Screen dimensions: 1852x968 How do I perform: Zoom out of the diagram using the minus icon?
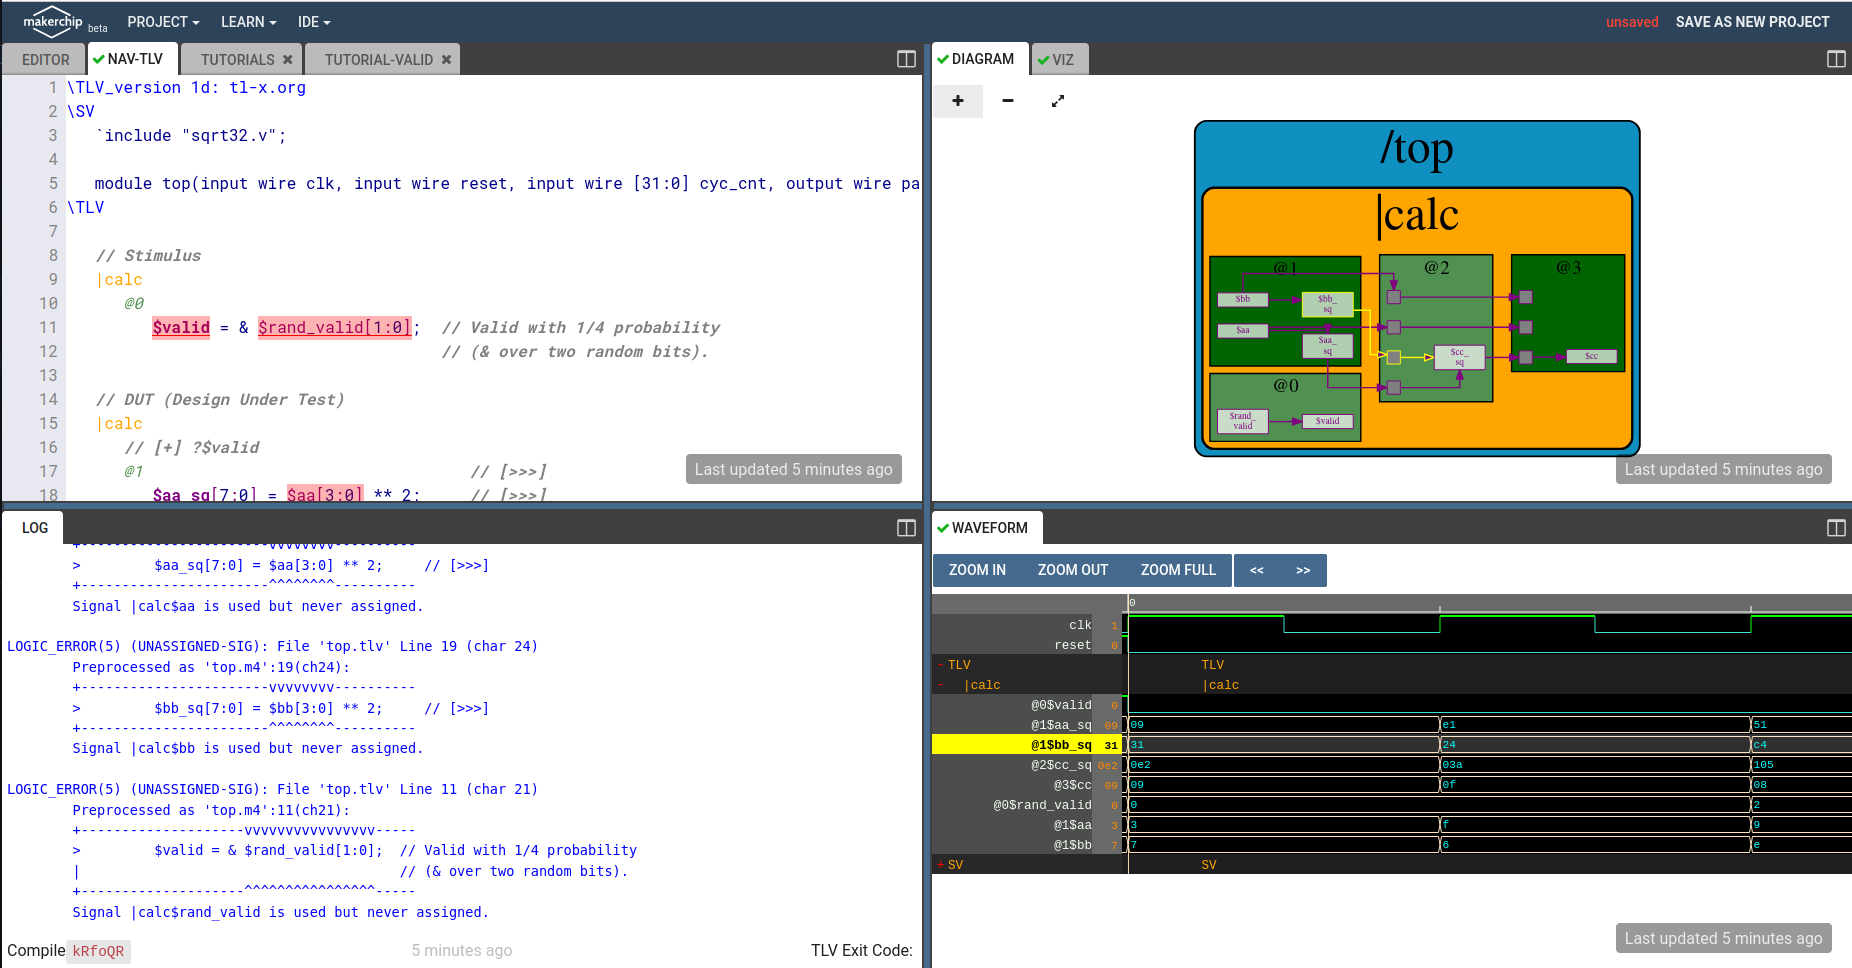click(1007, 101)
